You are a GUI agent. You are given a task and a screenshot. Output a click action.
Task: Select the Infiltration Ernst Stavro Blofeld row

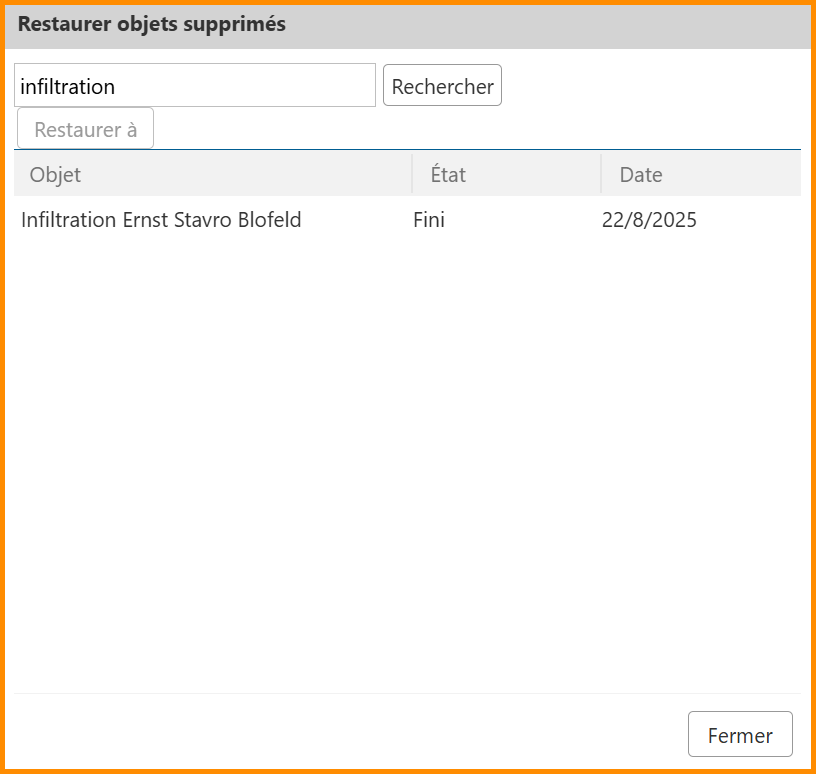(x=161, y=220)
